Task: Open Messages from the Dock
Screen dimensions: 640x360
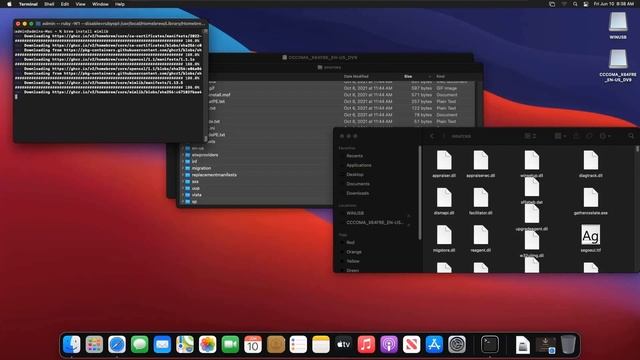Action: (x=140, y=344)
